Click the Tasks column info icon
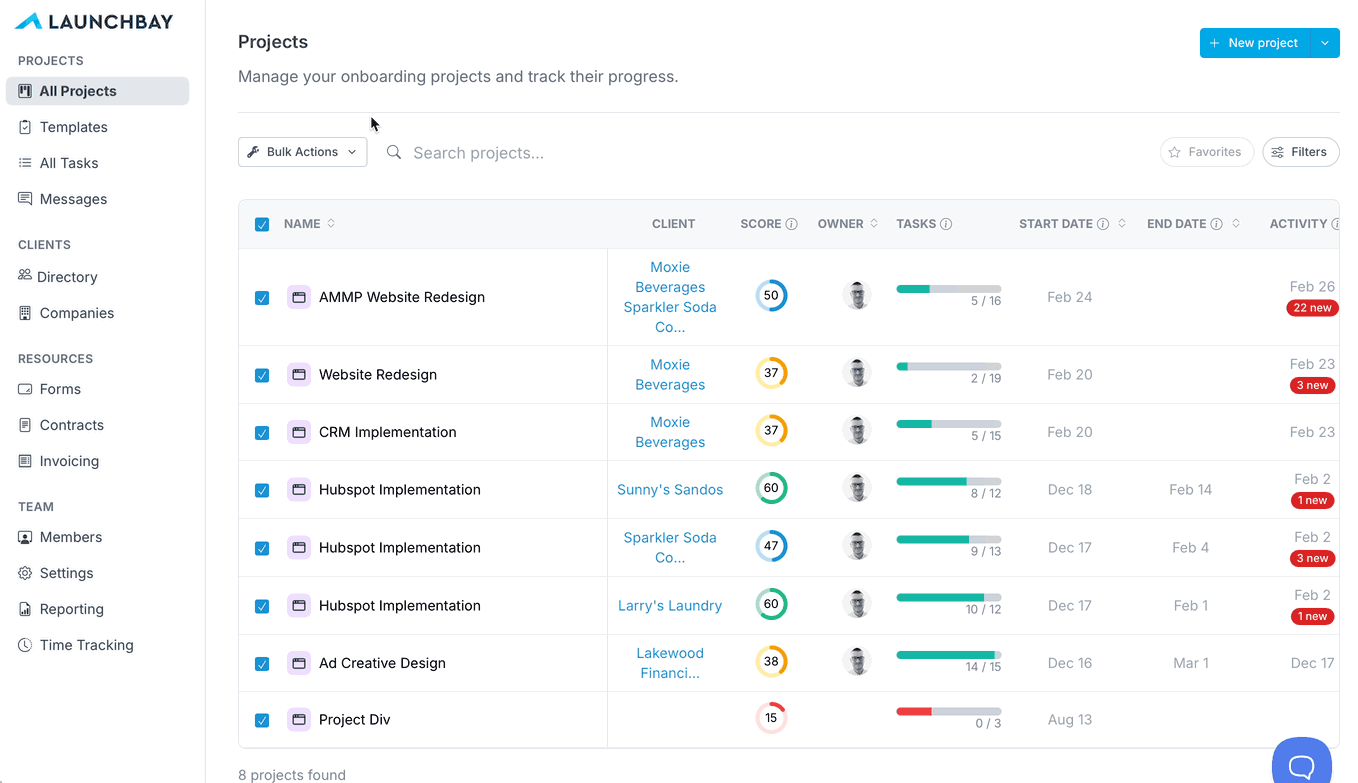Screen dimensions: 1358x783 (946, 224)
